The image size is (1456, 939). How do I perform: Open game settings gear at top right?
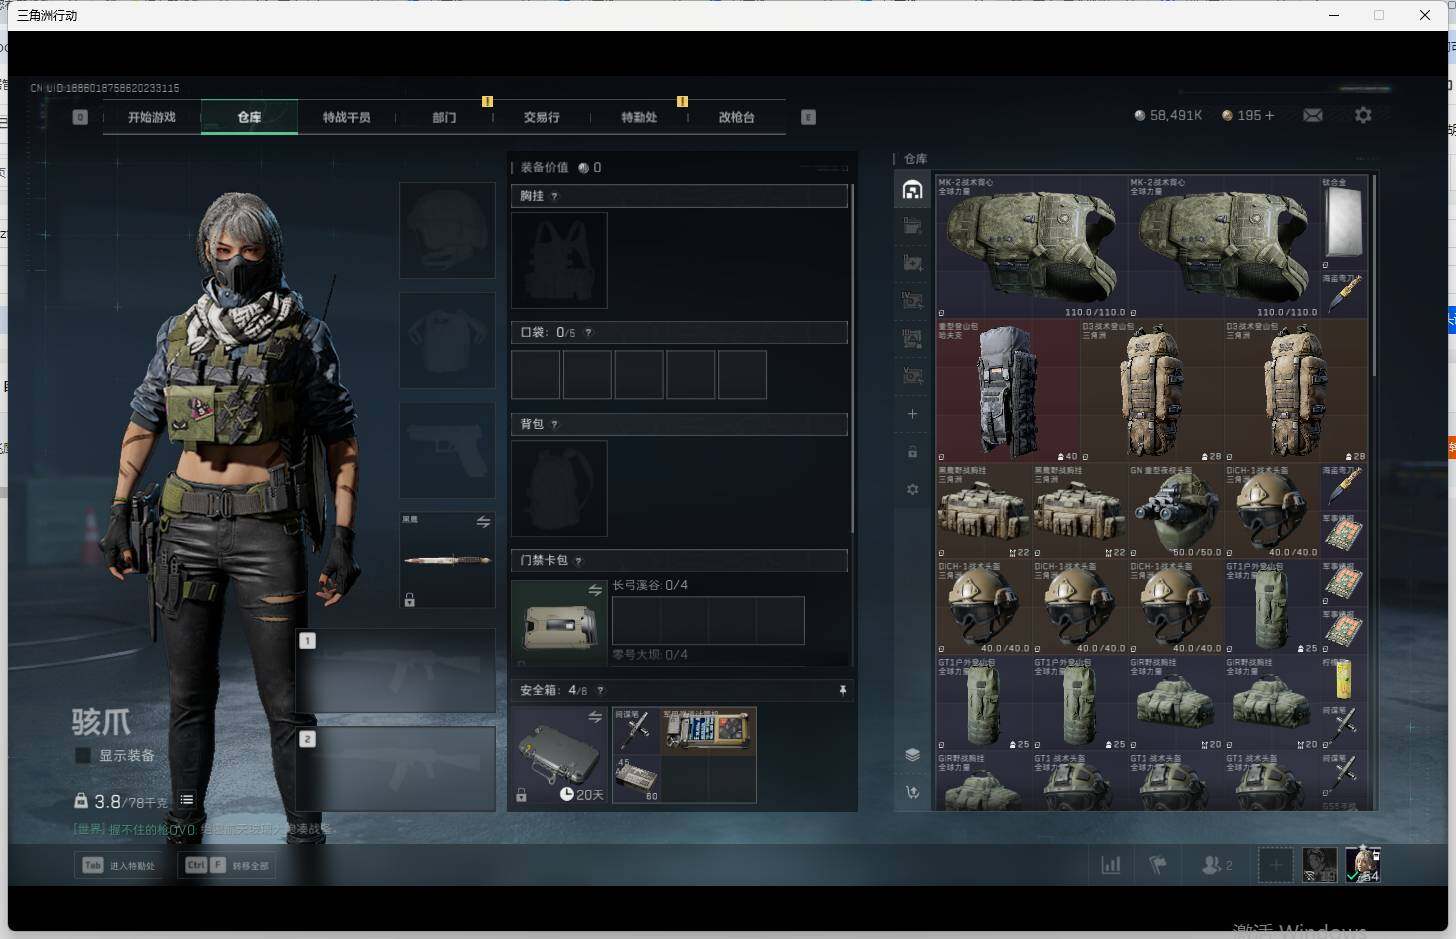point(1363,116)
